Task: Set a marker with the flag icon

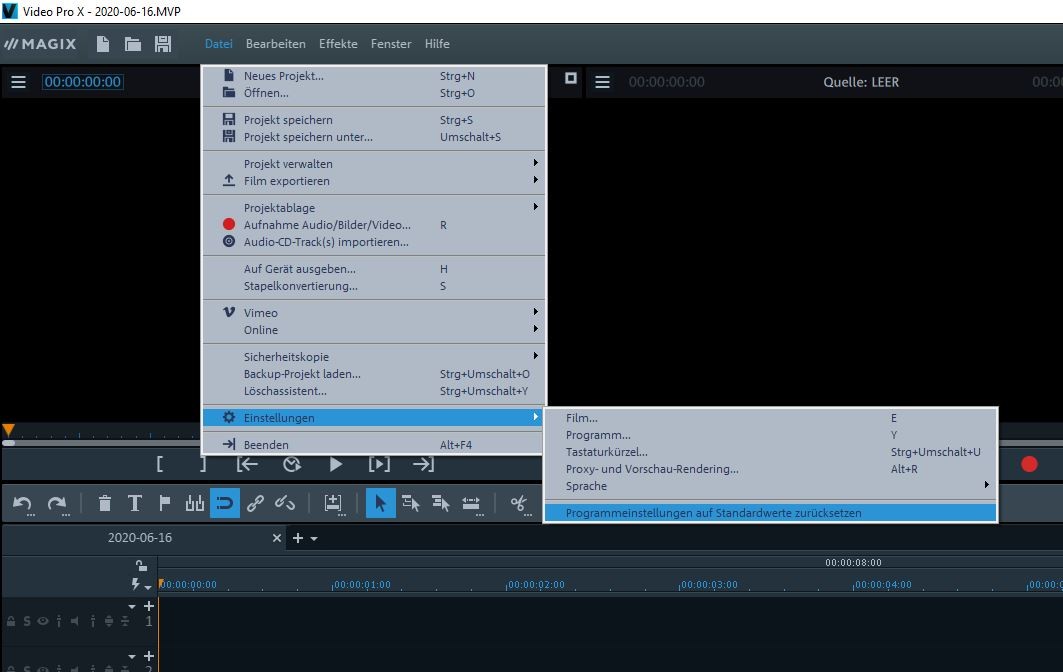Action: [x=164, y=503]
